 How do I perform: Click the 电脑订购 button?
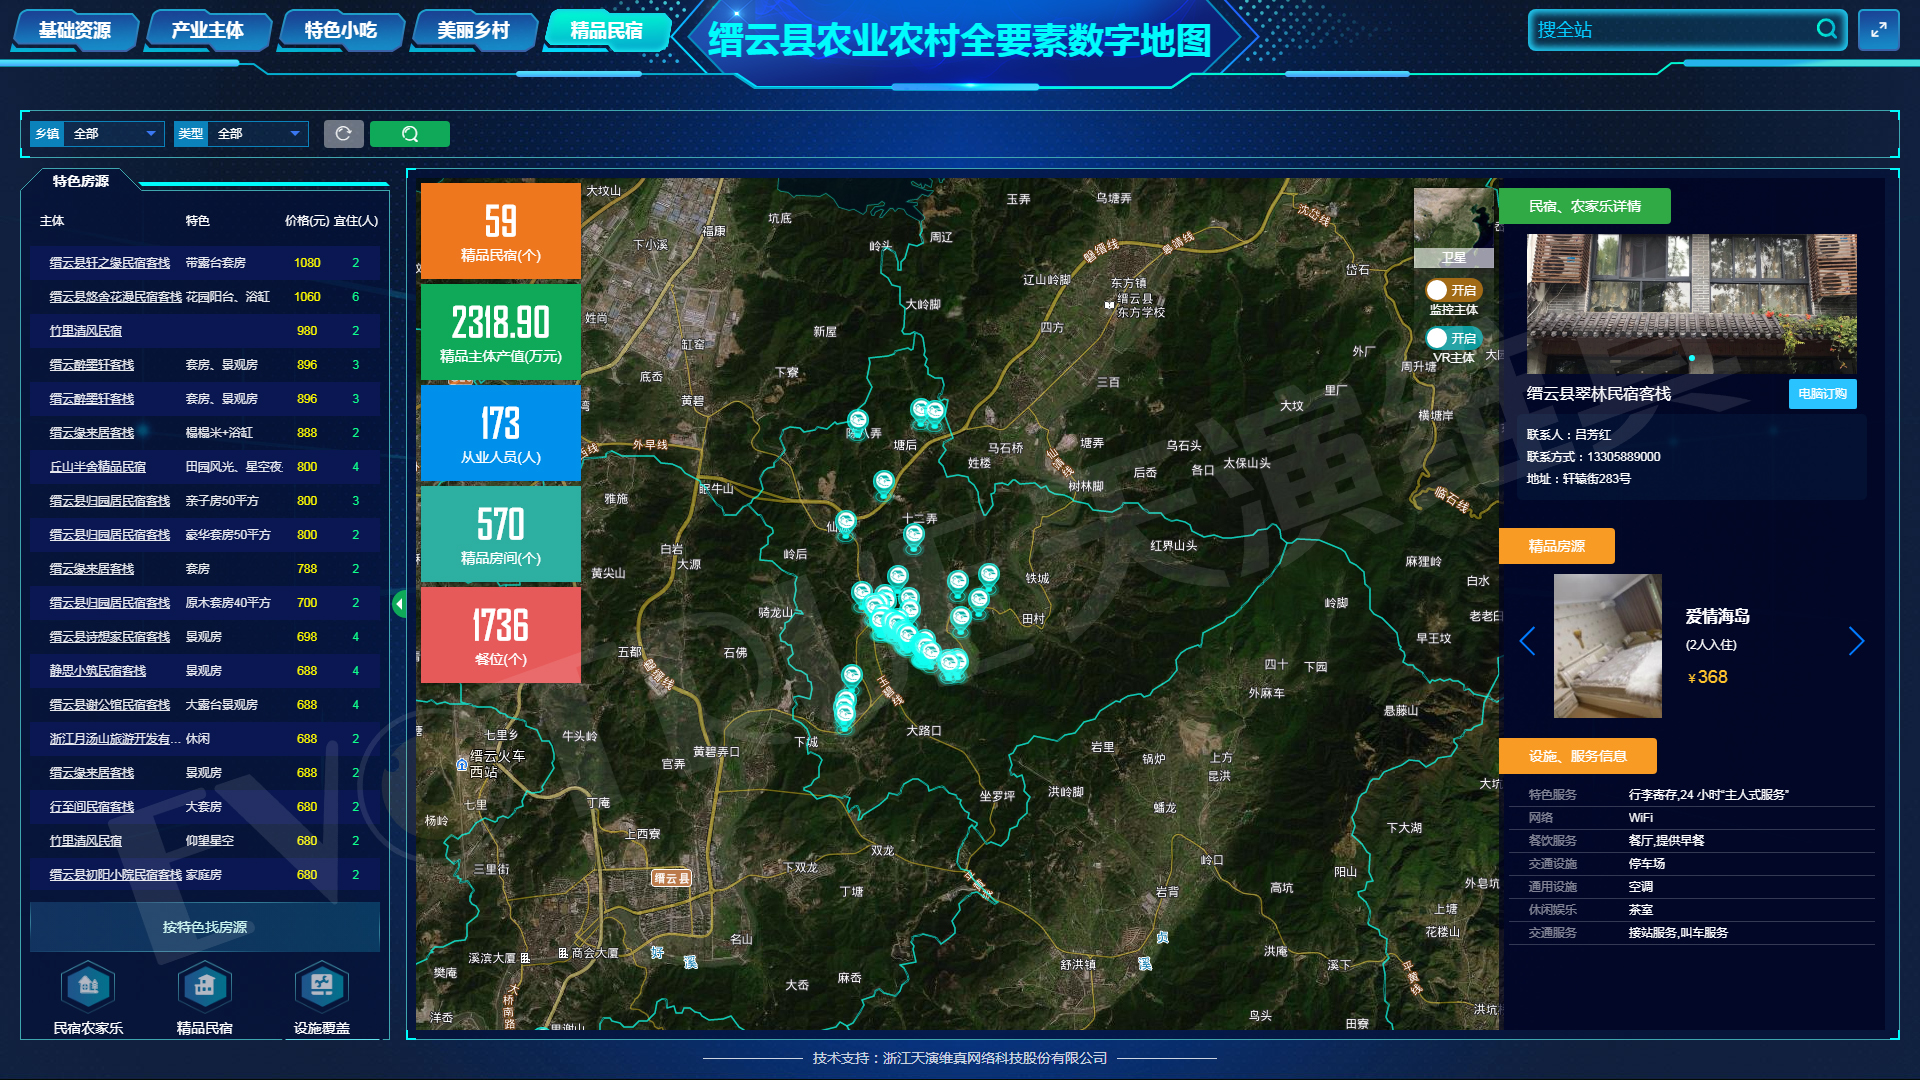pyautogui.click(x=1822, y=394)
